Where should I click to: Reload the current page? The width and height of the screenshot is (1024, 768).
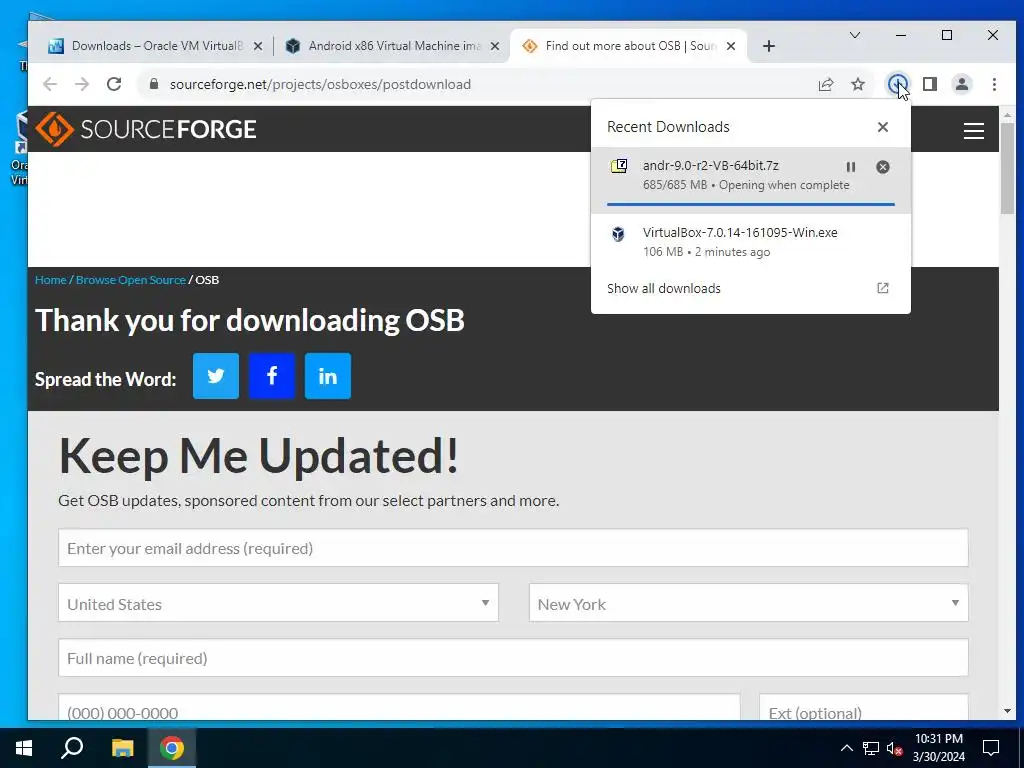pos(114,84)
